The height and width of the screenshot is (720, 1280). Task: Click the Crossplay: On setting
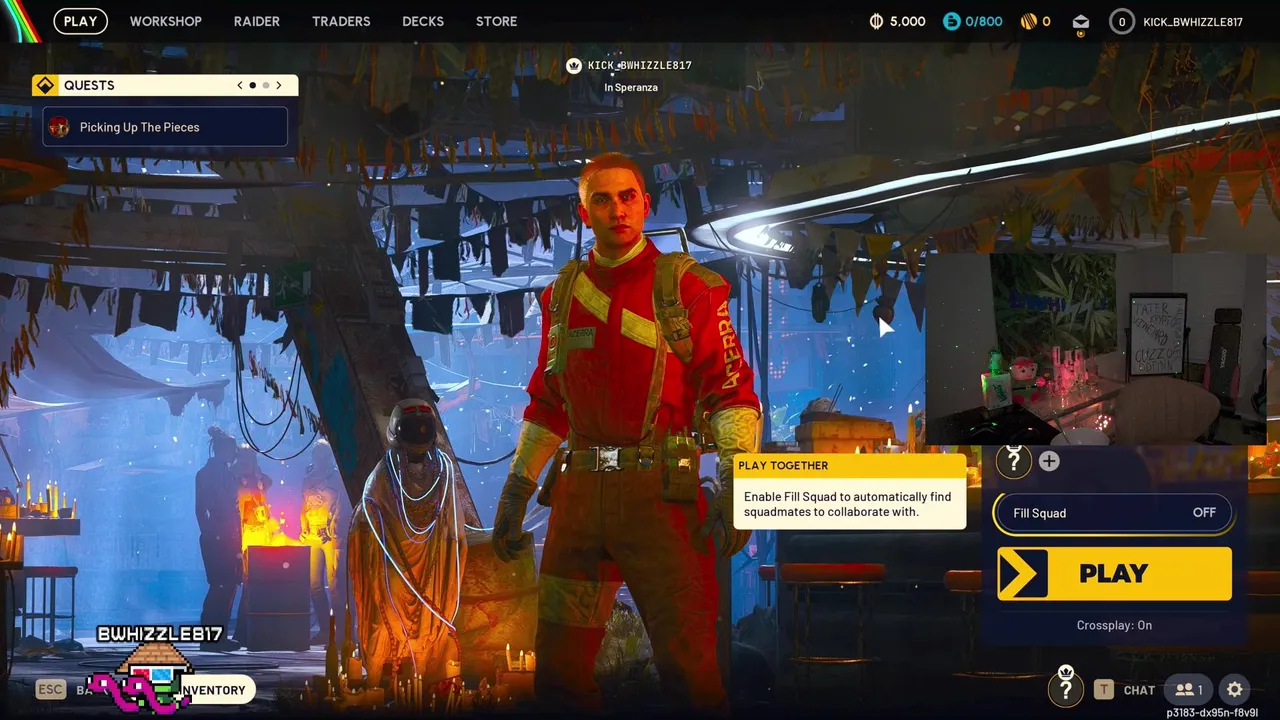pyautogui.click(x=1114, y=625)
